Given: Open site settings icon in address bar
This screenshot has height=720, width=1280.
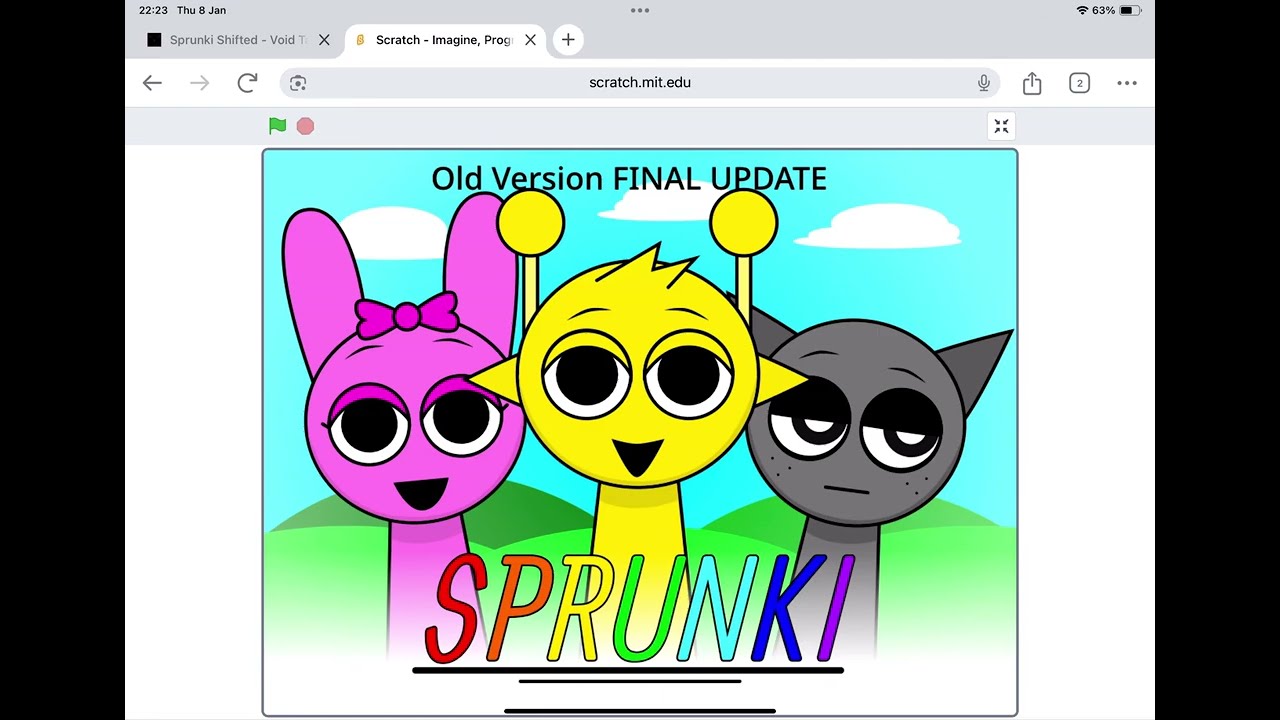Looking at the screenshot, I should (298, 83).
